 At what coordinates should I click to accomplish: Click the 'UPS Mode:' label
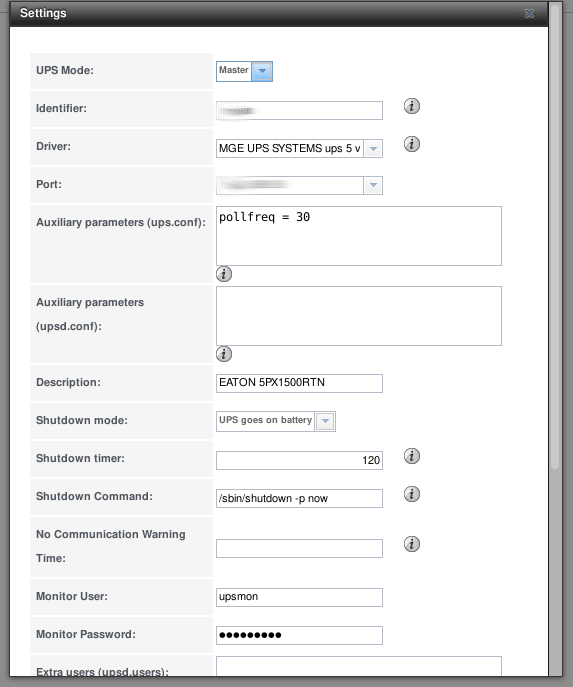[65, 71]
